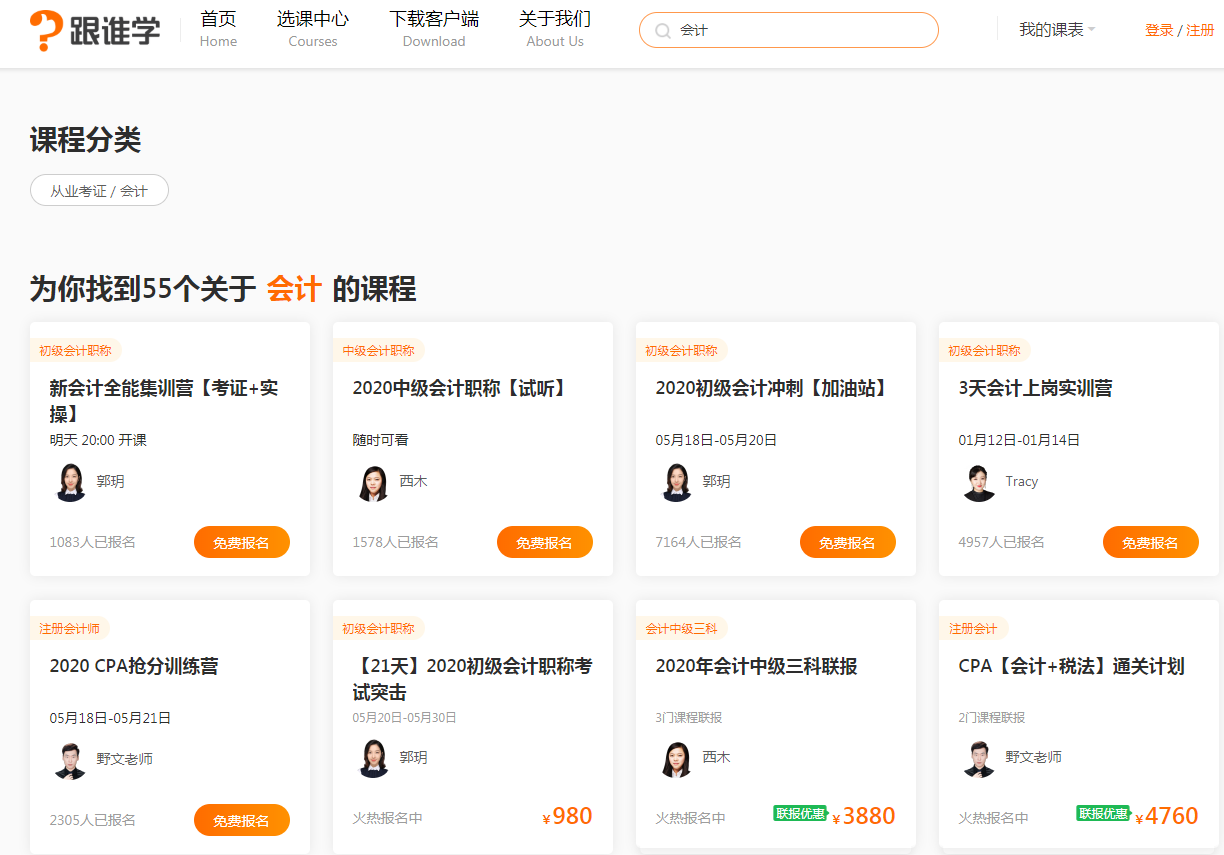Click 免费报名 on 3天会计上岗实训营

[1150, 541]
